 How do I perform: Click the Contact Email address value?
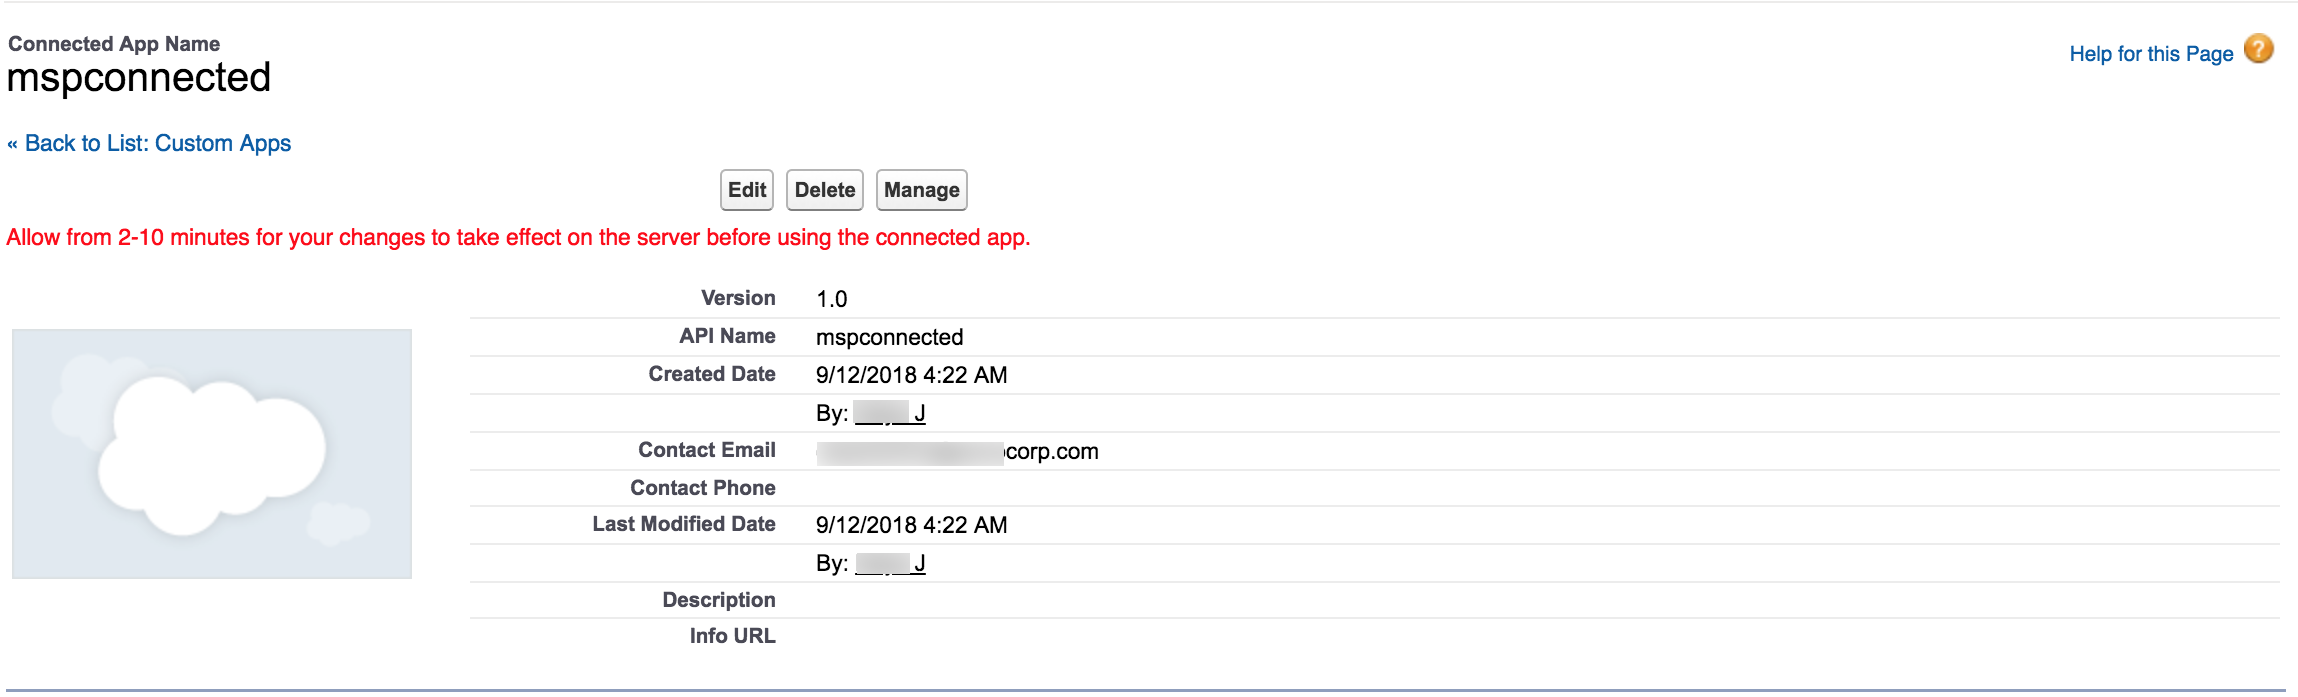point(957,452)
